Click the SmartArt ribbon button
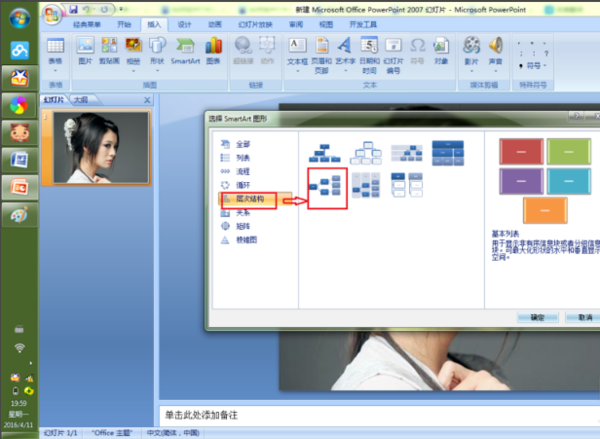The width and height of the screenshot is (600, 439). 185,51
